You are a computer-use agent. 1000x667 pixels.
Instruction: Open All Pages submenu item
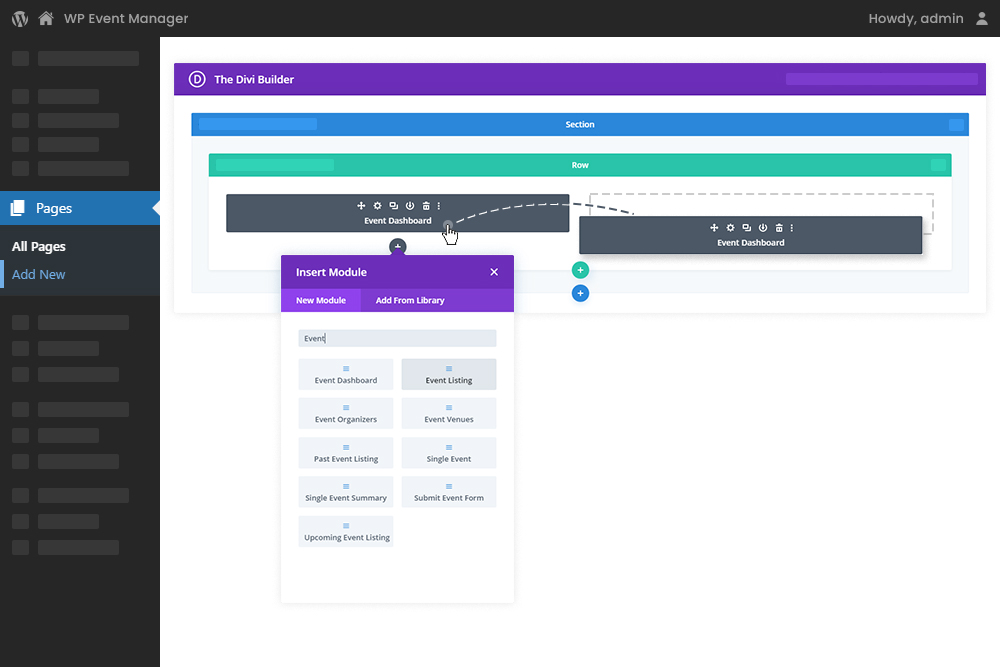[39, 247]
